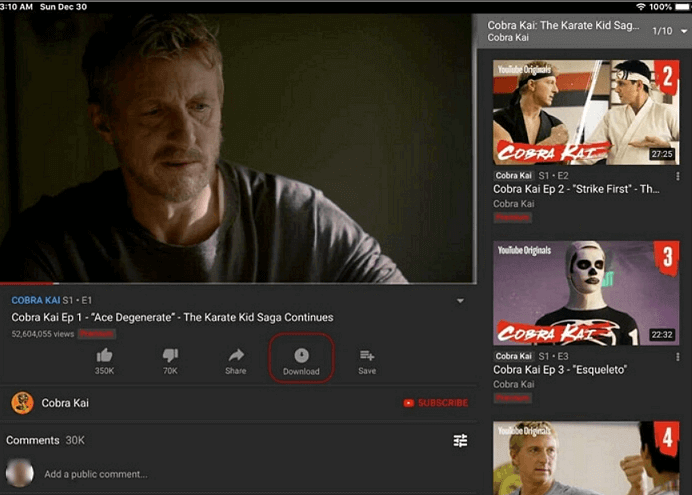Collapse the playlist panel dropdown arrow
Image resolution: width=692 pixels, height=495 pixels.
[x=684, y=31]
